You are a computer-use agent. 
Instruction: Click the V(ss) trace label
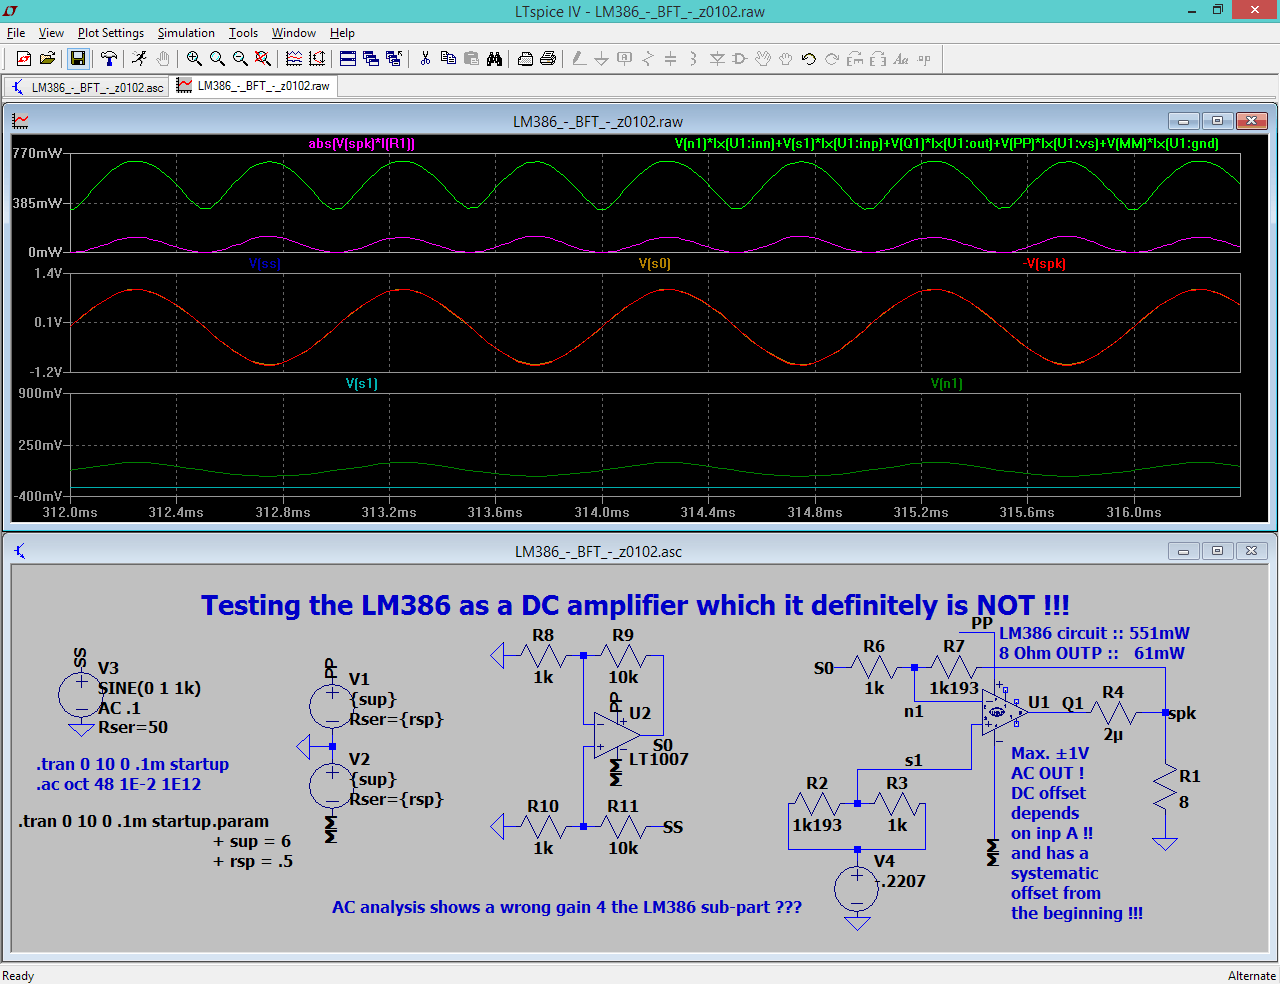click(265, 264)
